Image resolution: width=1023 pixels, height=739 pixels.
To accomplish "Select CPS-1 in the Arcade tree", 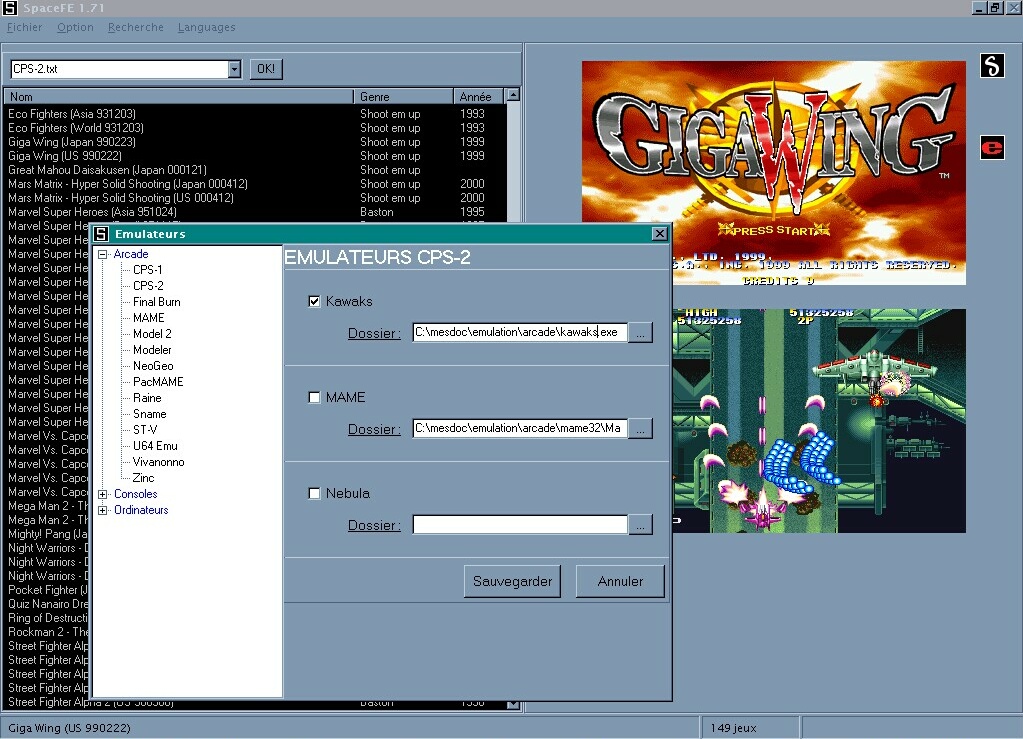I will click(x=148, y=270).
